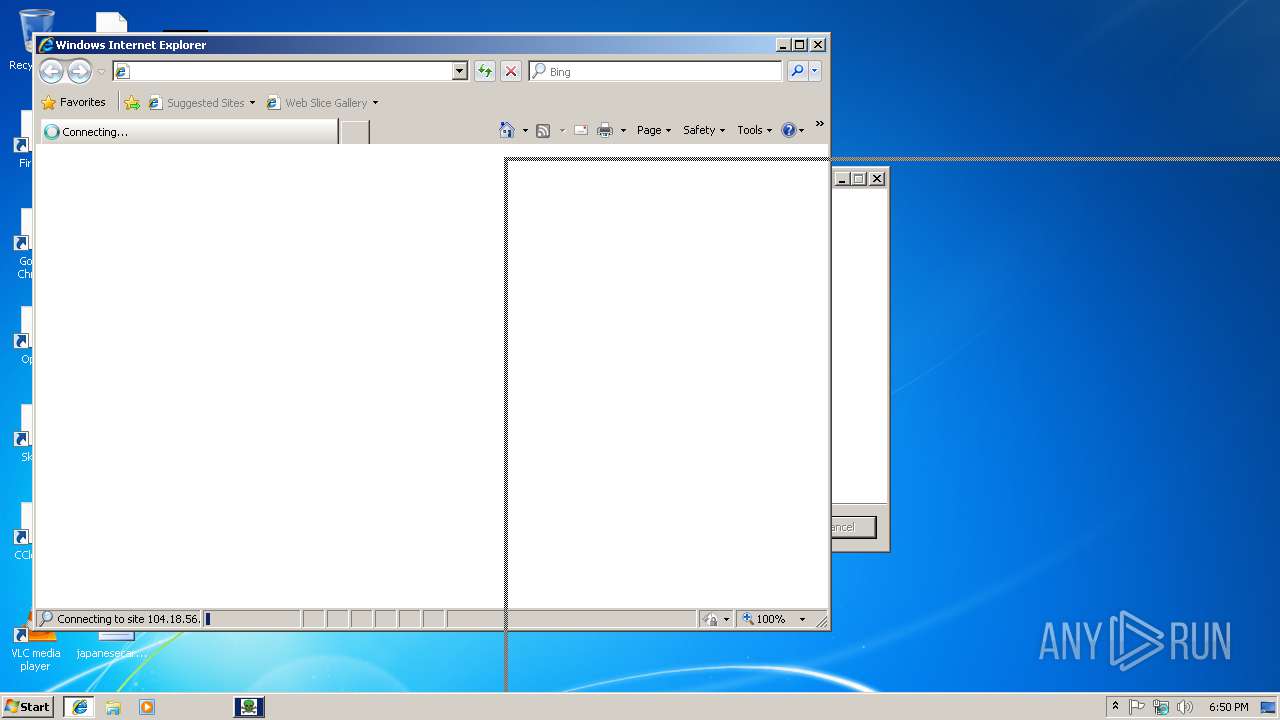Open the search provider dropdown arrow
The height and width of the screenshot is (720, 1280).
(x=815, y=71)
